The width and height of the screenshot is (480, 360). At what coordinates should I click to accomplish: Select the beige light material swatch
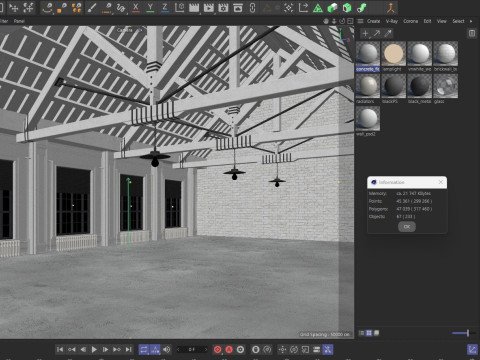click(394, 54)
